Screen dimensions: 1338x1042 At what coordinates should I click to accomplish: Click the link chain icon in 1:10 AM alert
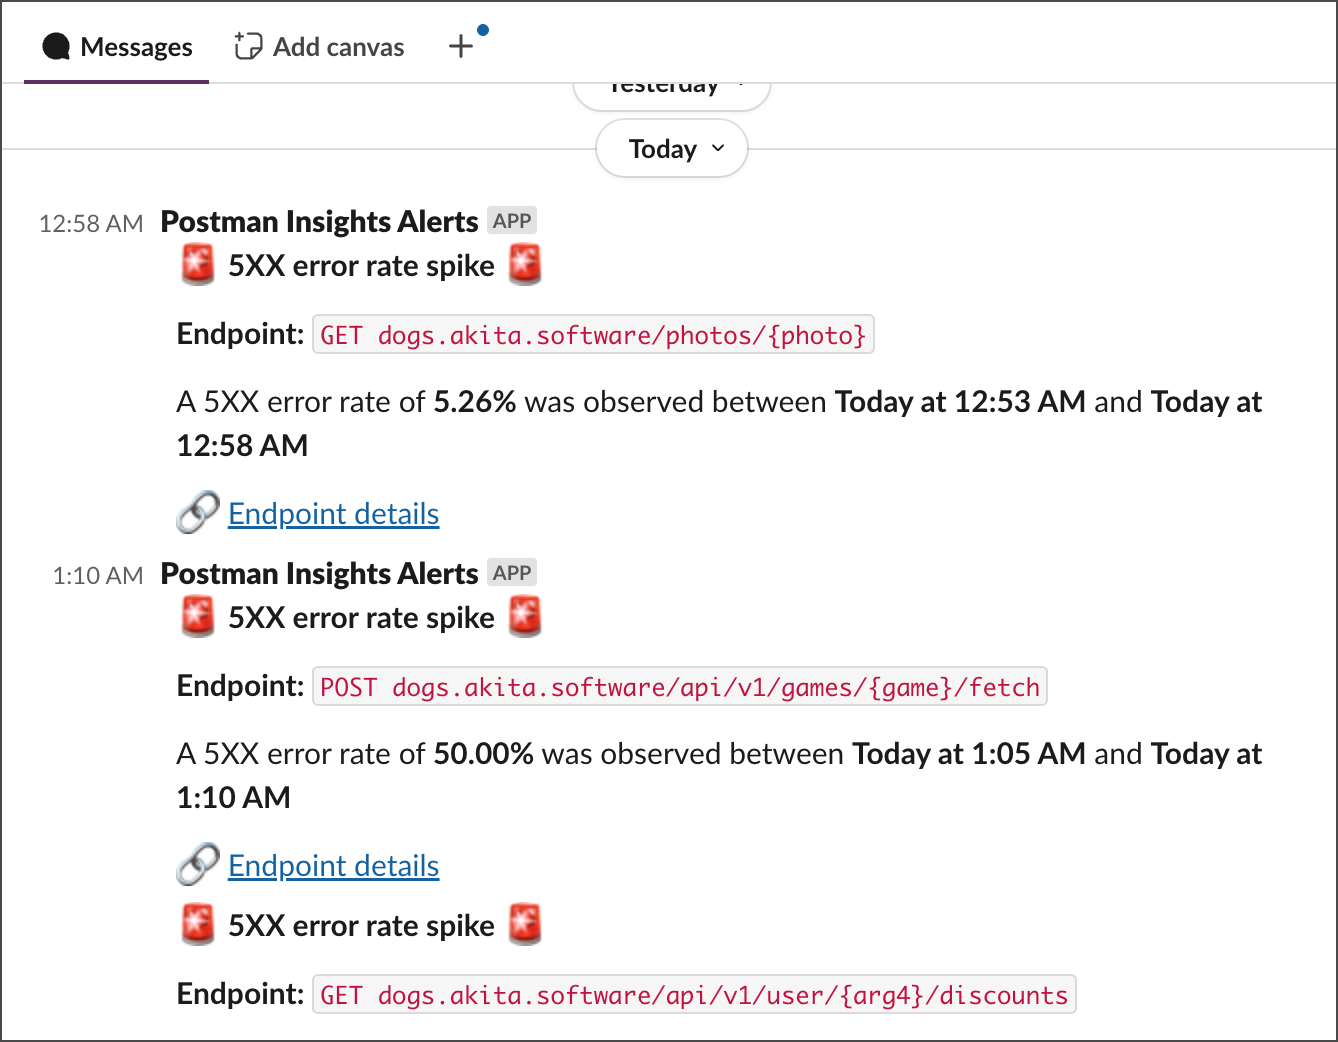198,865
